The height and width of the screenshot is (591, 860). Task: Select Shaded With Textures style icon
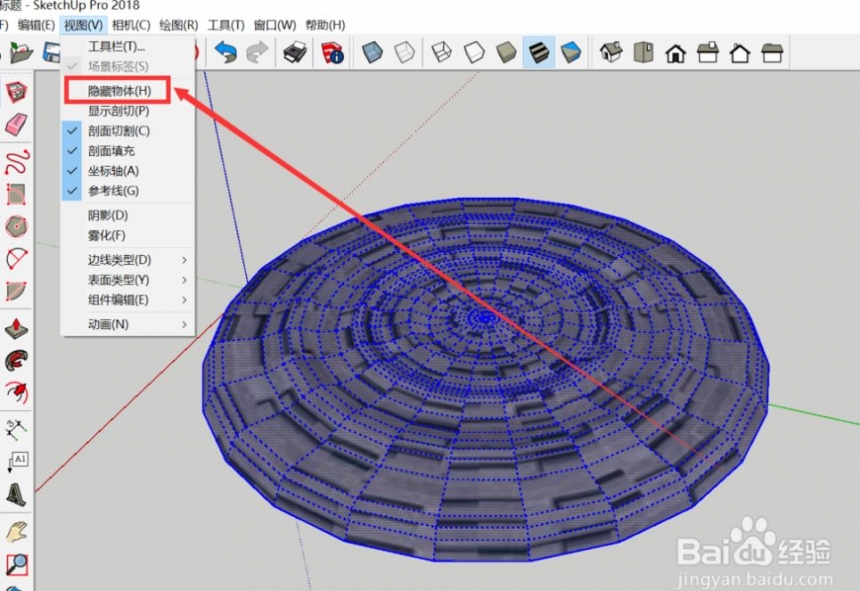539,53
